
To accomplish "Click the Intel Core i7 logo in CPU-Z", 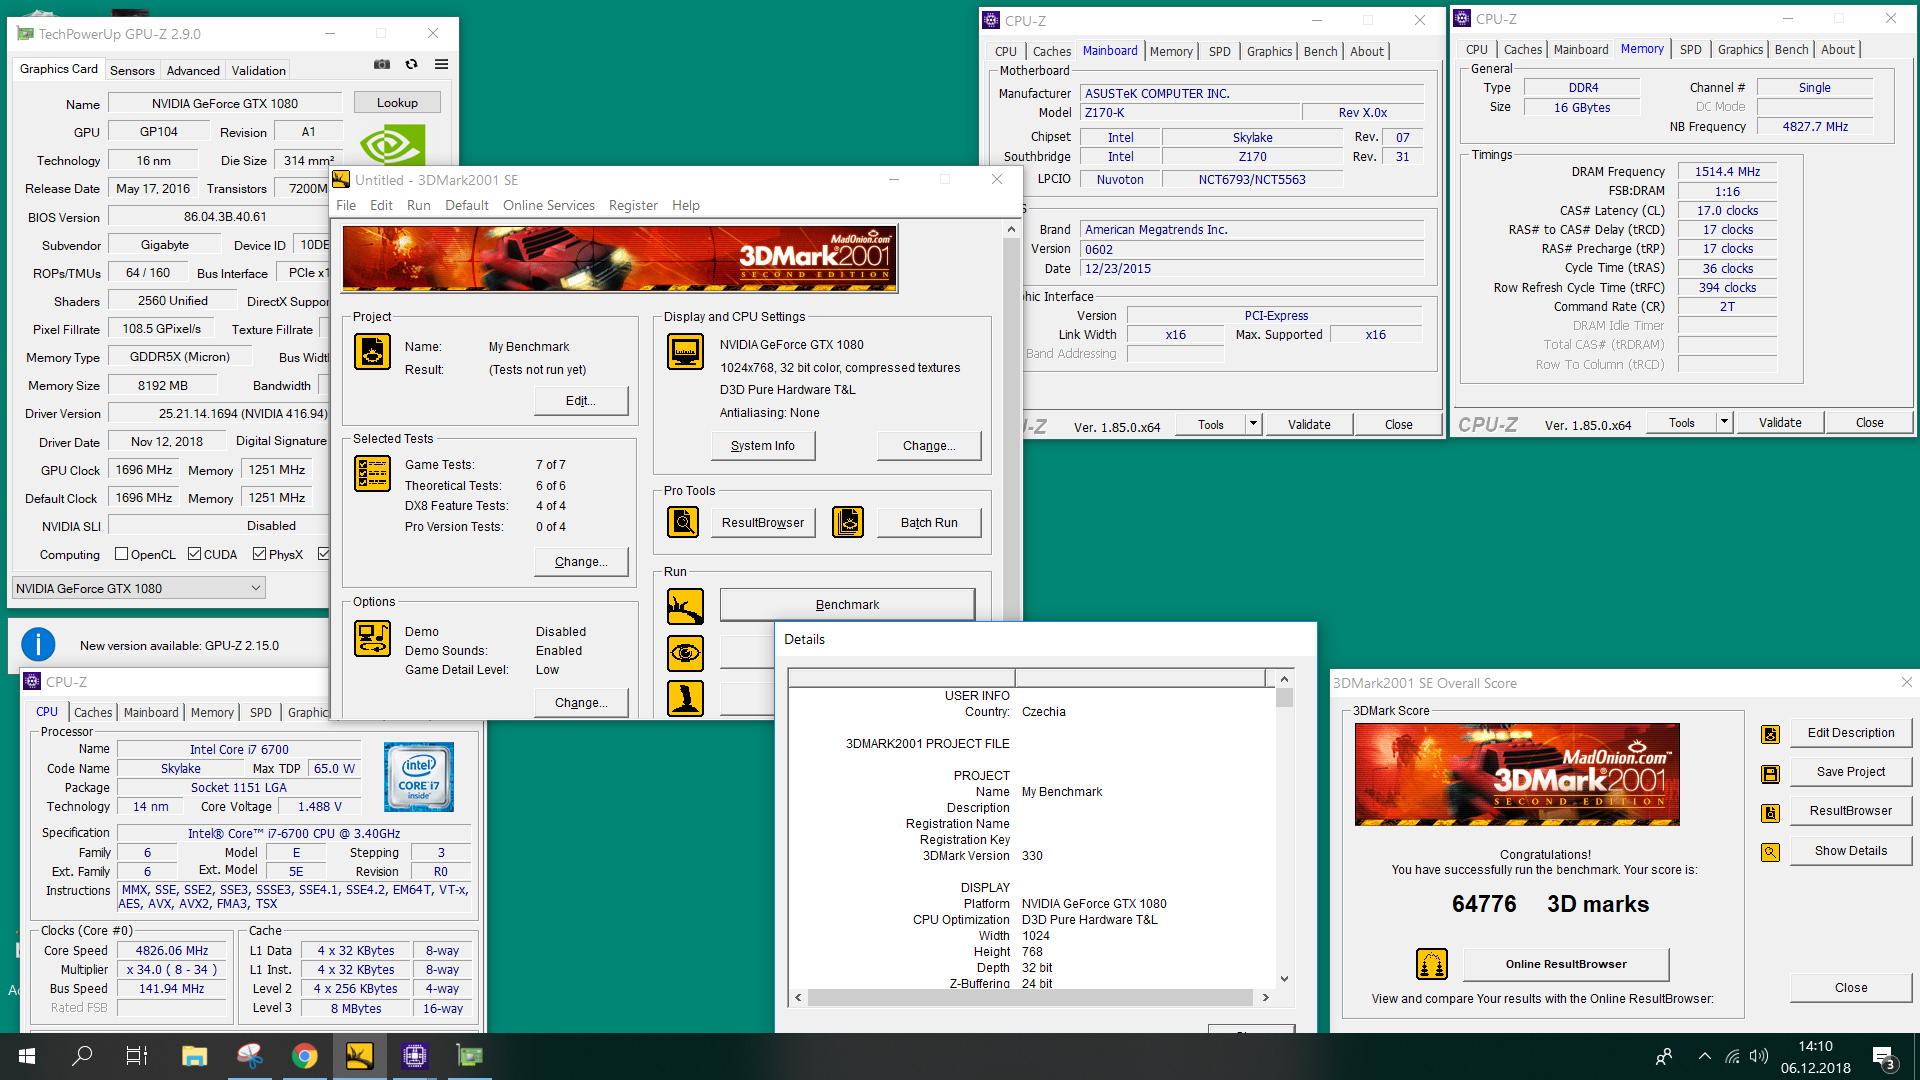I will point(419,777).
